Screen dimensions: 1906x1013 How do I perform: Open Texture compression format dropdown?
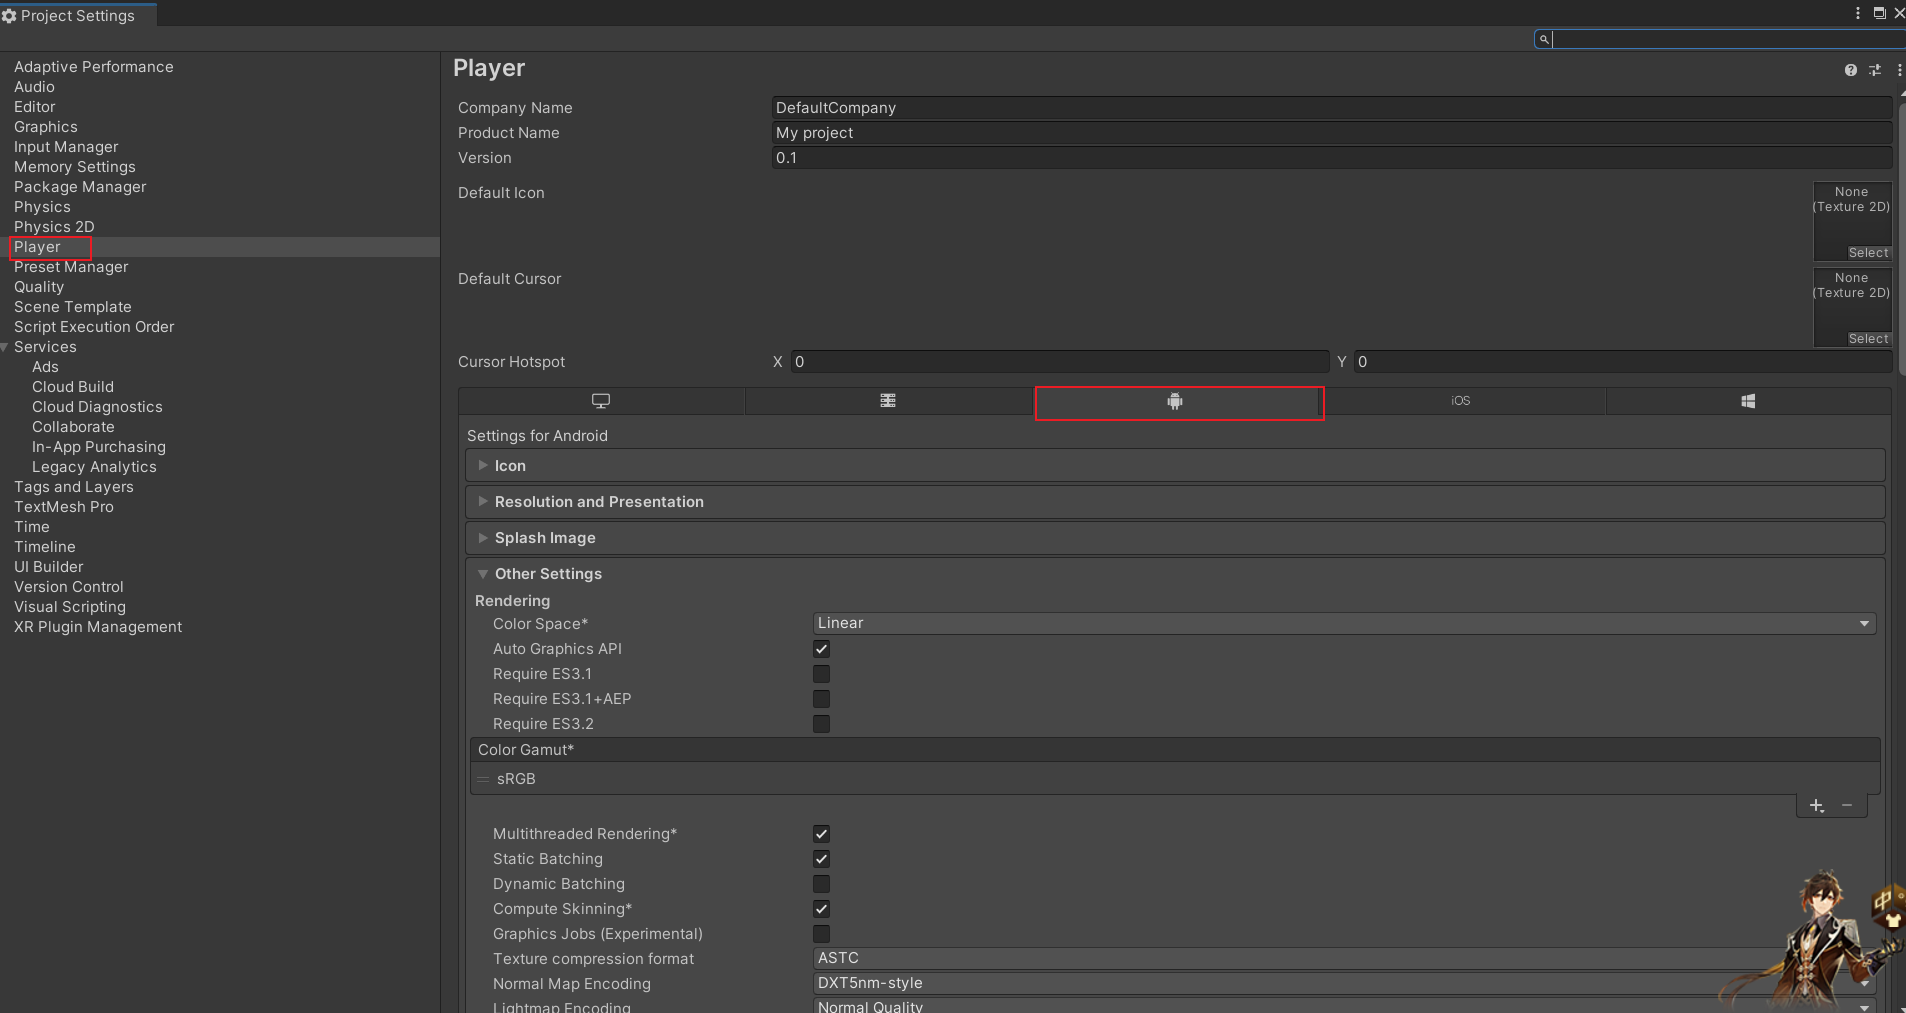pos(1344,958)
